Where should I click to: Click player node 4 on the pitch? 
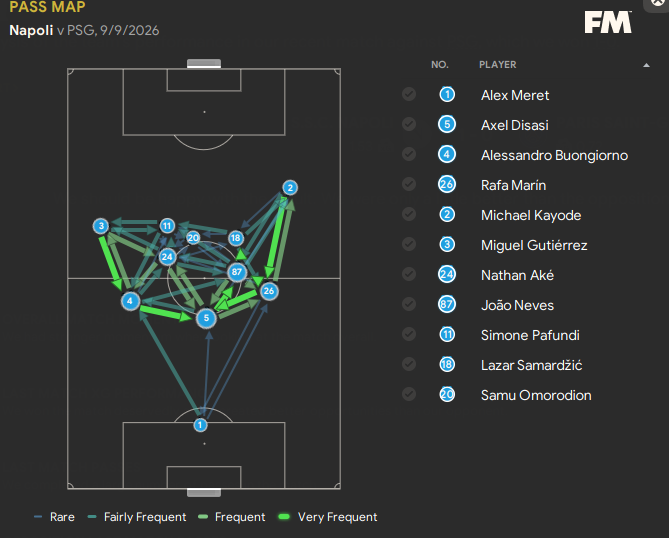click(130, 300)
